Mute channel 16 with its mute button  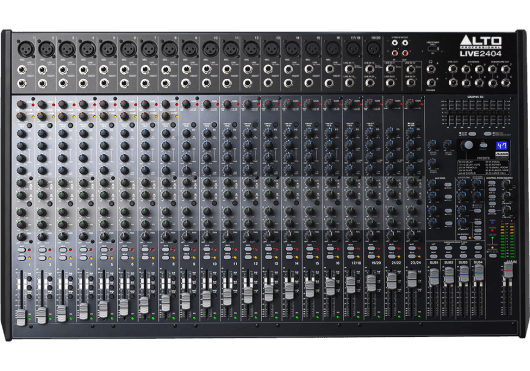pyautogui.click(x=331, y=249)
